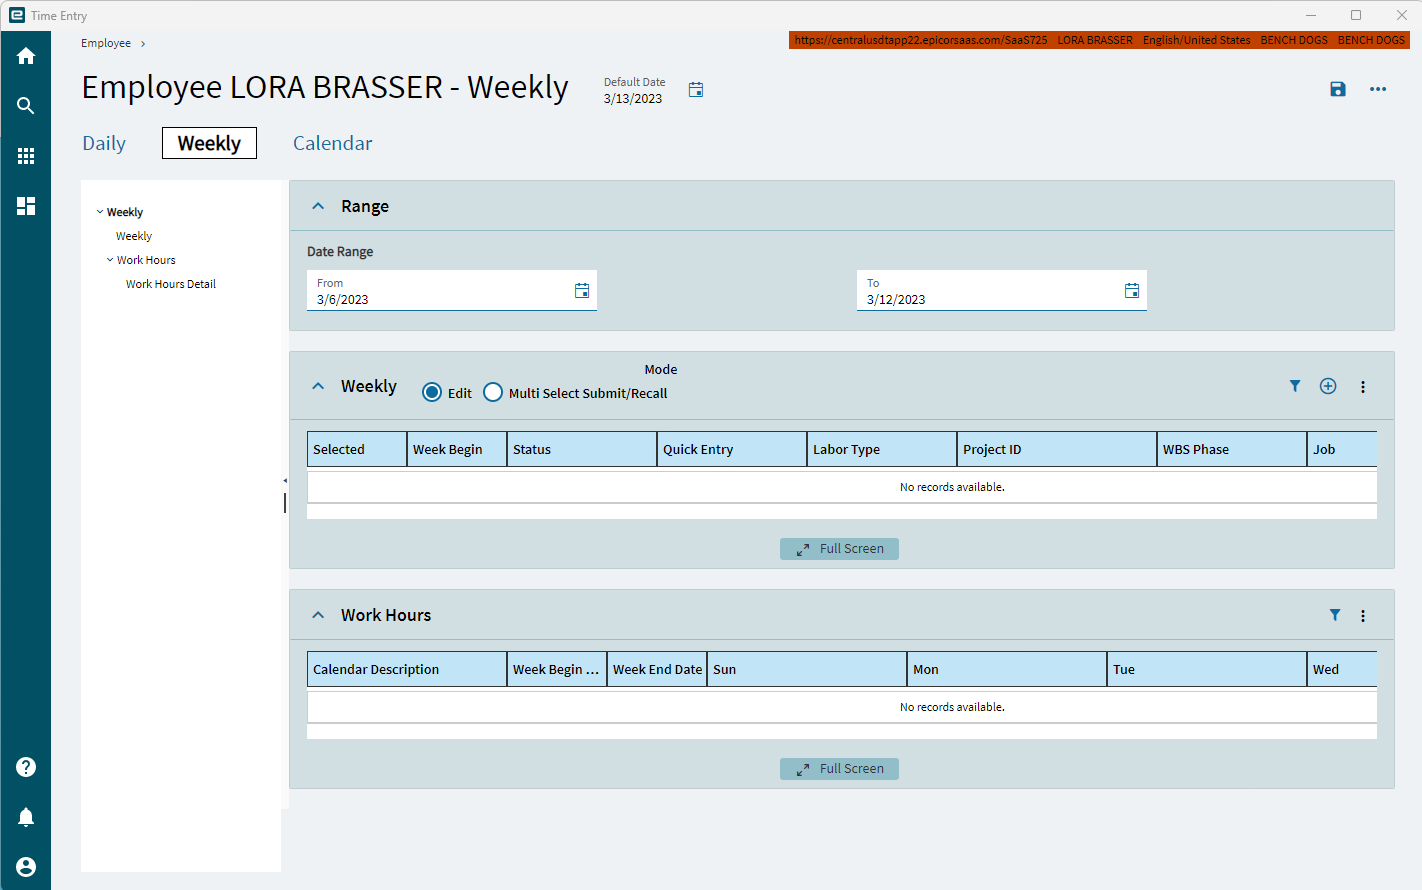Go to Home in sidebar

click(x=26, y=56)
